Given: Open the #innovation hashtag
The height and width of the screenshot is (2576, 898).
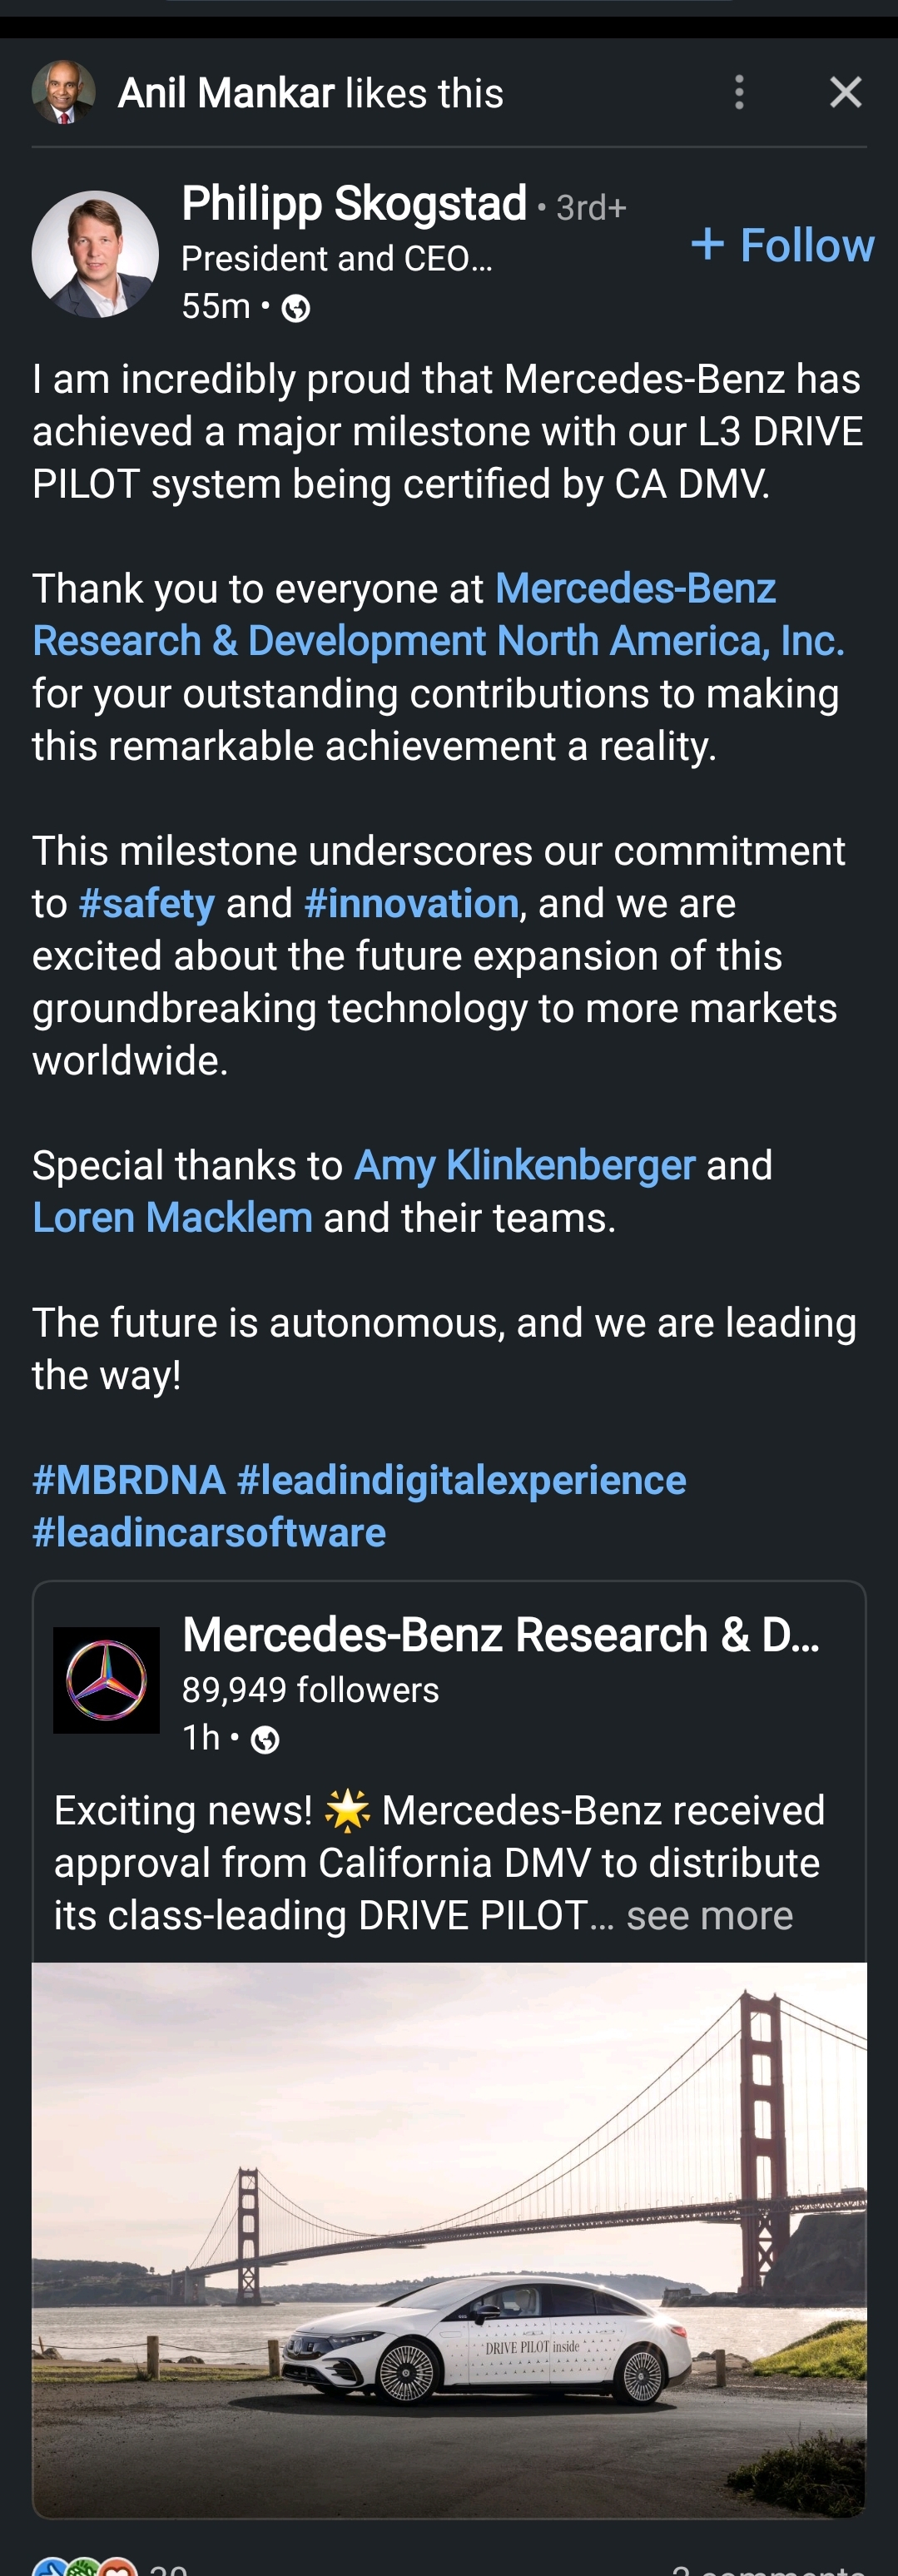Looking at the screenshot, I should pyautogui.click(x=411, y=904).
